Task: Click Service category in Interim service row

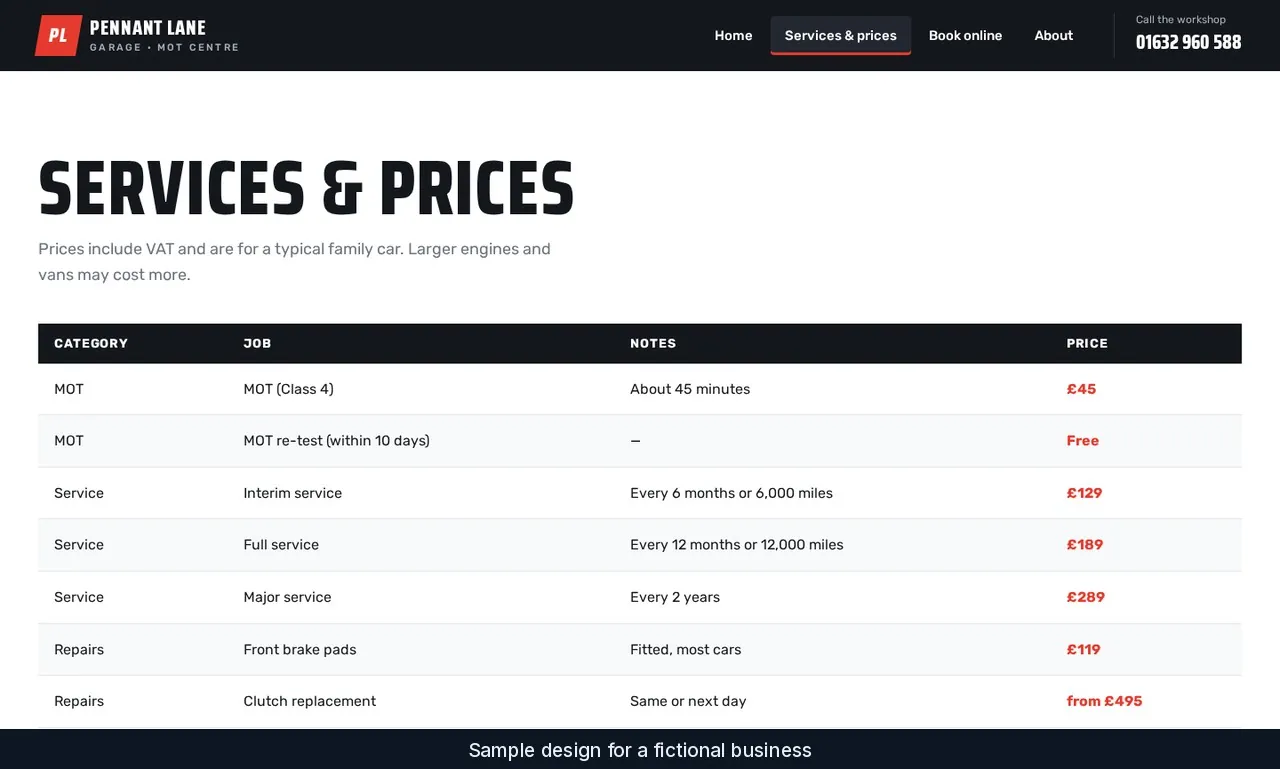Action: [x=79, y=493]
